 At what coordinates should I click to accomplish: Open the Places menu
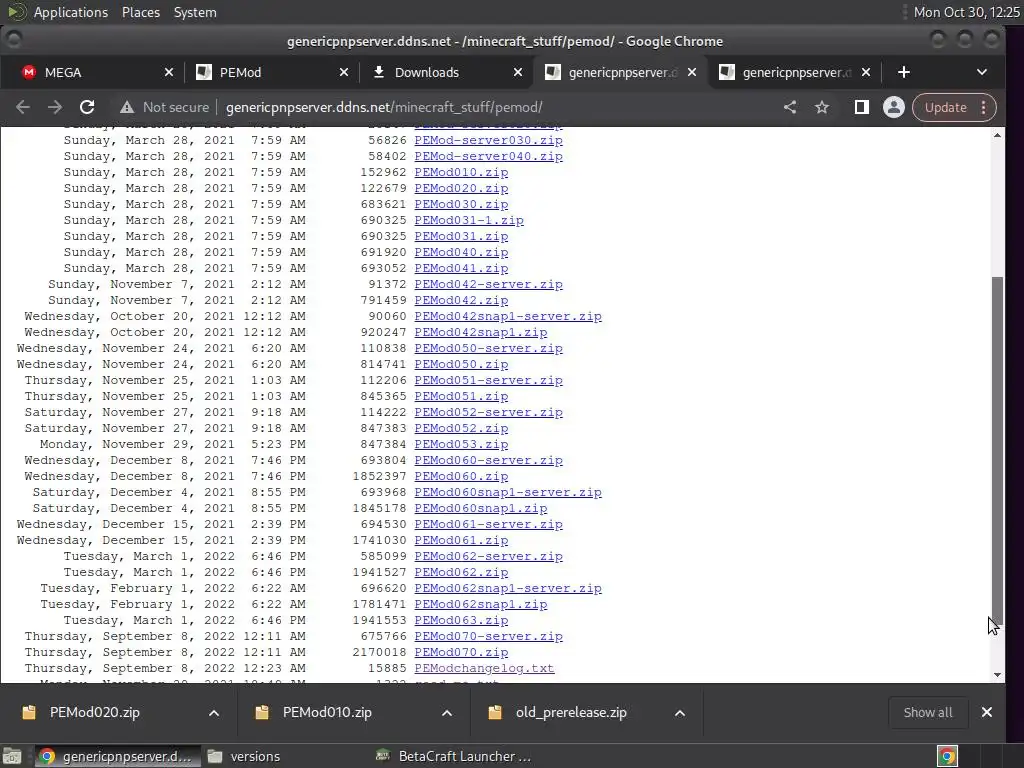141,12
